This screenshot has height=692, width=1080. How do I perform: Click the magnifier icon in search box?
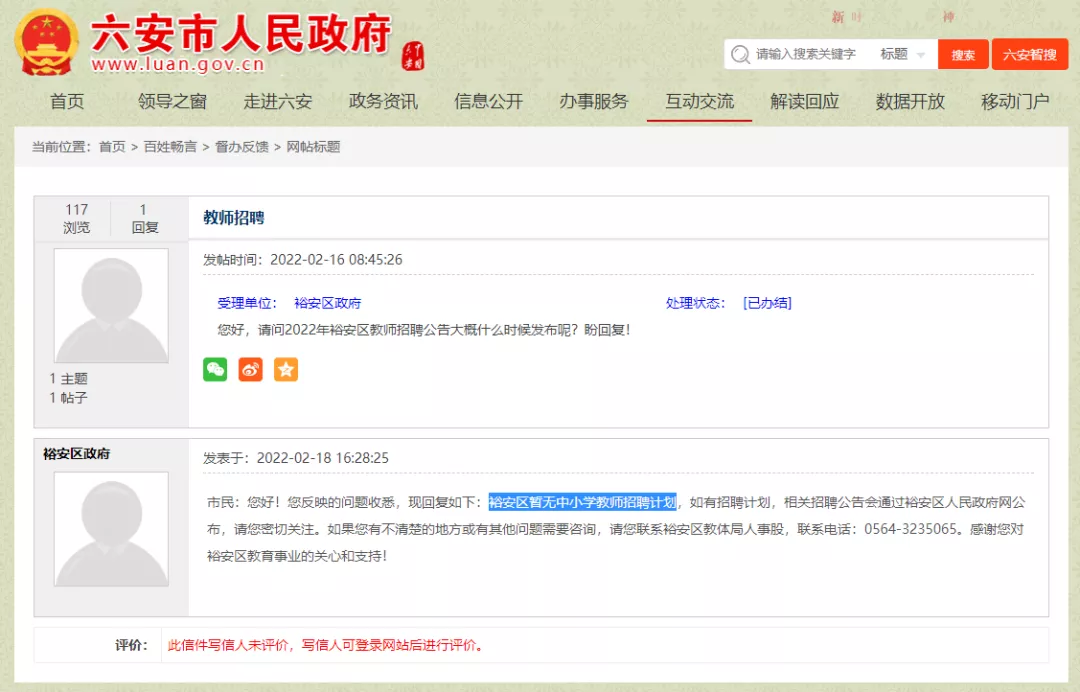tap(740, 54)
